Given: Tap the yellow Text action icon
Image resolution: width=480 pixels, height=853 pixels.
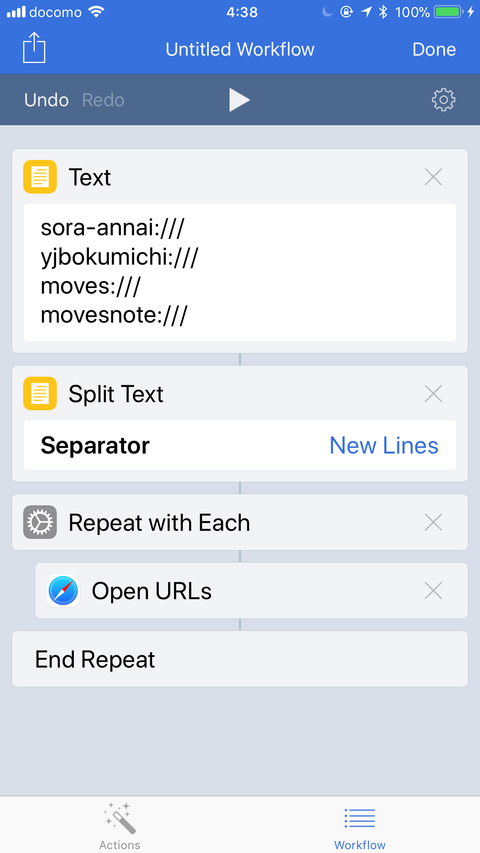Looking at the screenshot, I should (40, 177).
